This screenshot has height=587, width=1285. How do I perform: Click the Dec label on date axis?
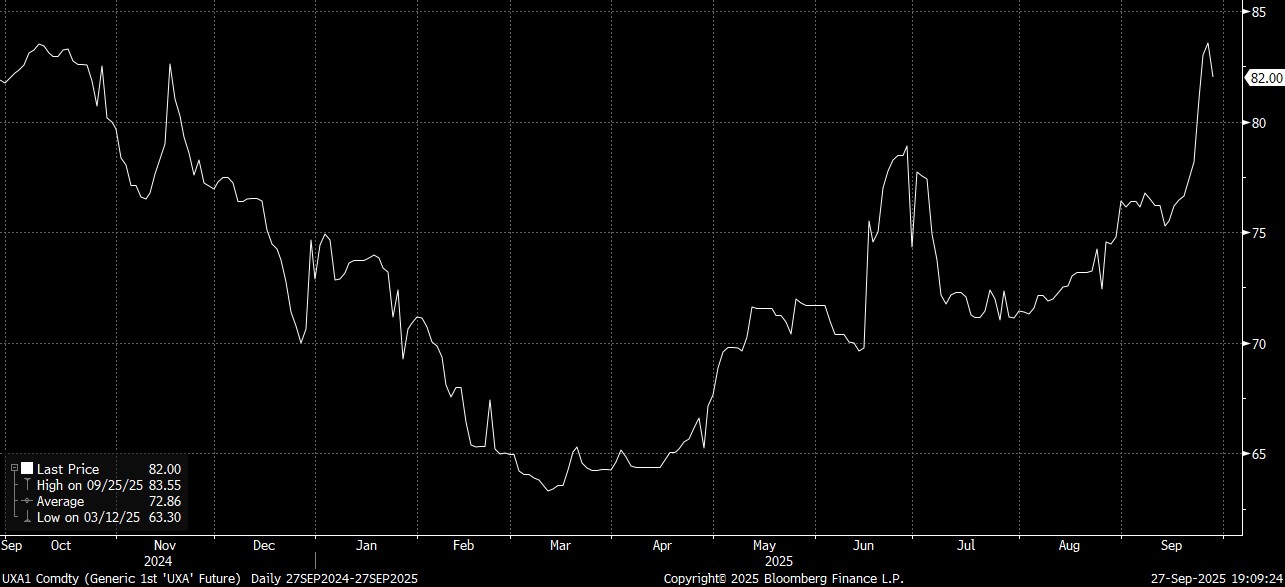coord(264,546)
